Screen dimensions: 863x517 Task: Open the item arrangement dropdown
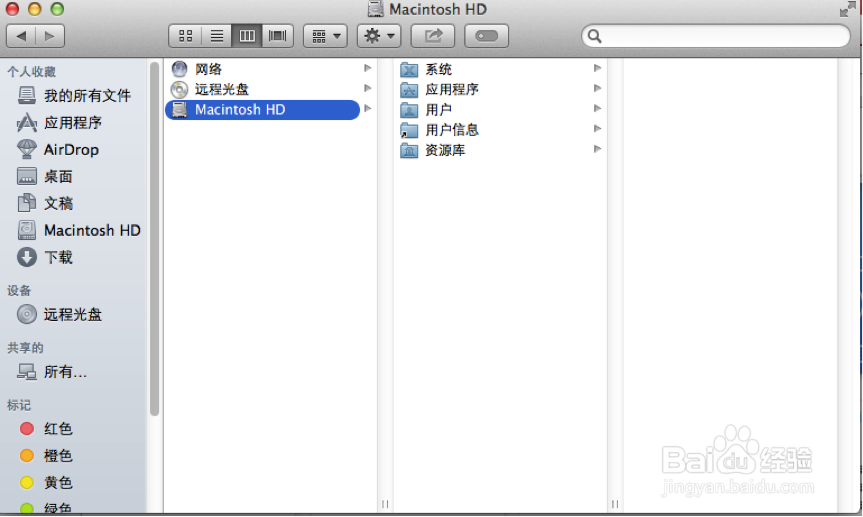[325, 36]
